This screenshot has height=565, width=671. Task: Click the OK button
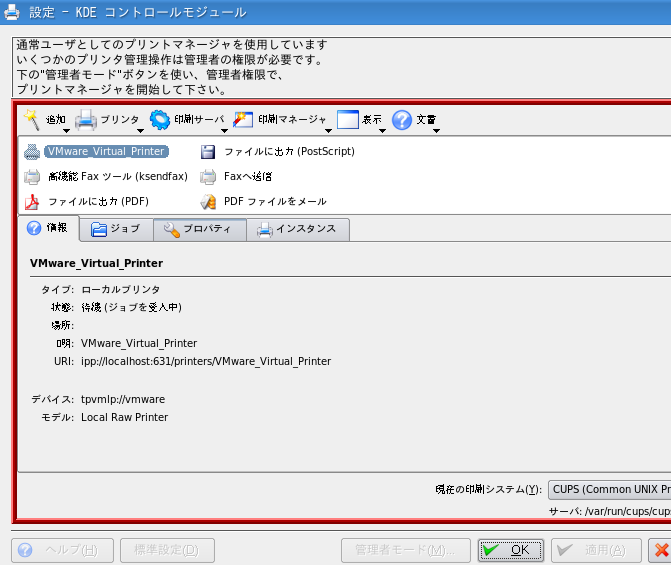tap(511, 550)
